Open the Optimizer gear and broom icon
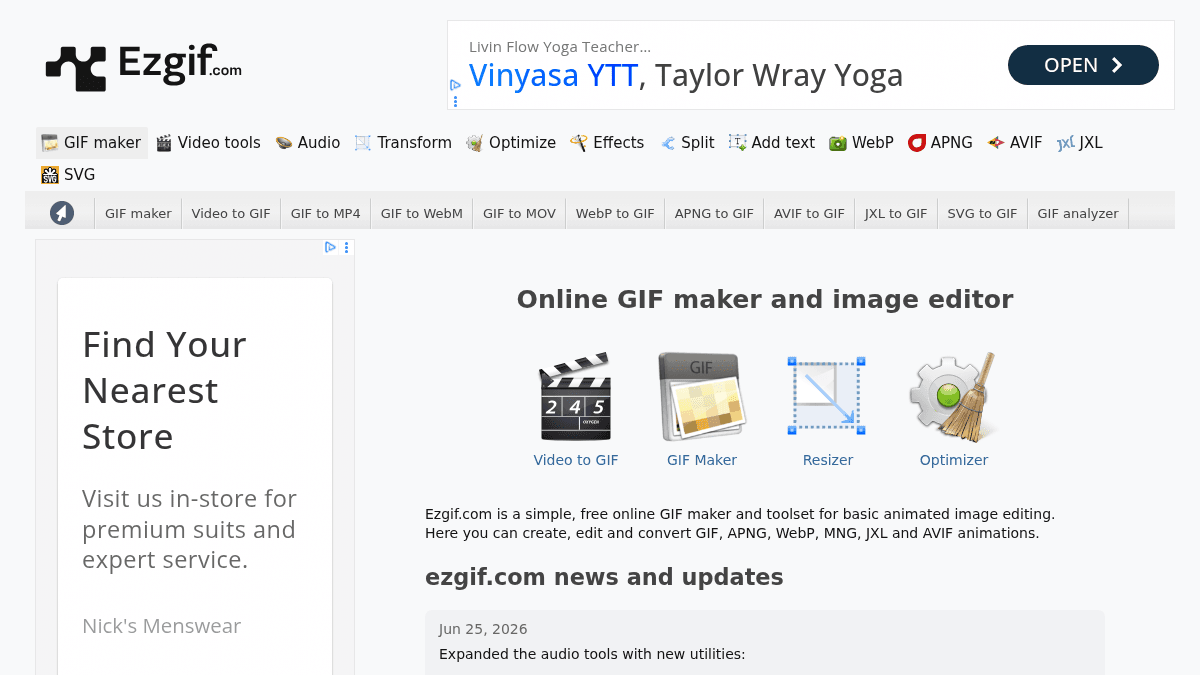The image size is (1200, 675). [x=953, y=397]
